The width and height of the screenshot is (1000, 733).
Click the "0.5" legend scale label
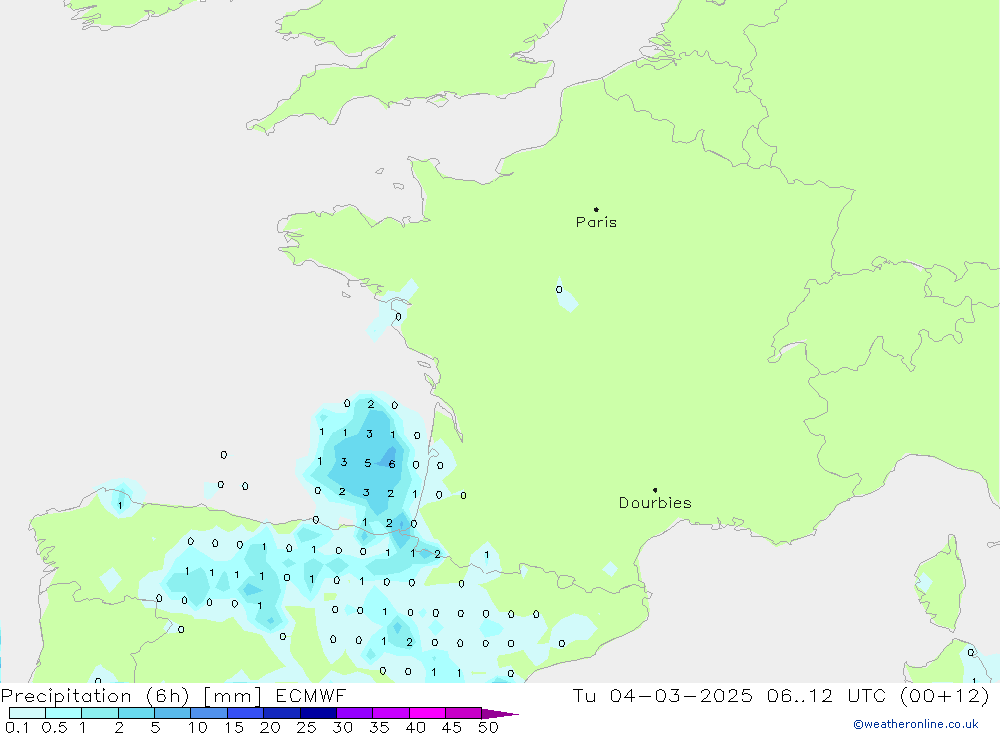(54, 727)
